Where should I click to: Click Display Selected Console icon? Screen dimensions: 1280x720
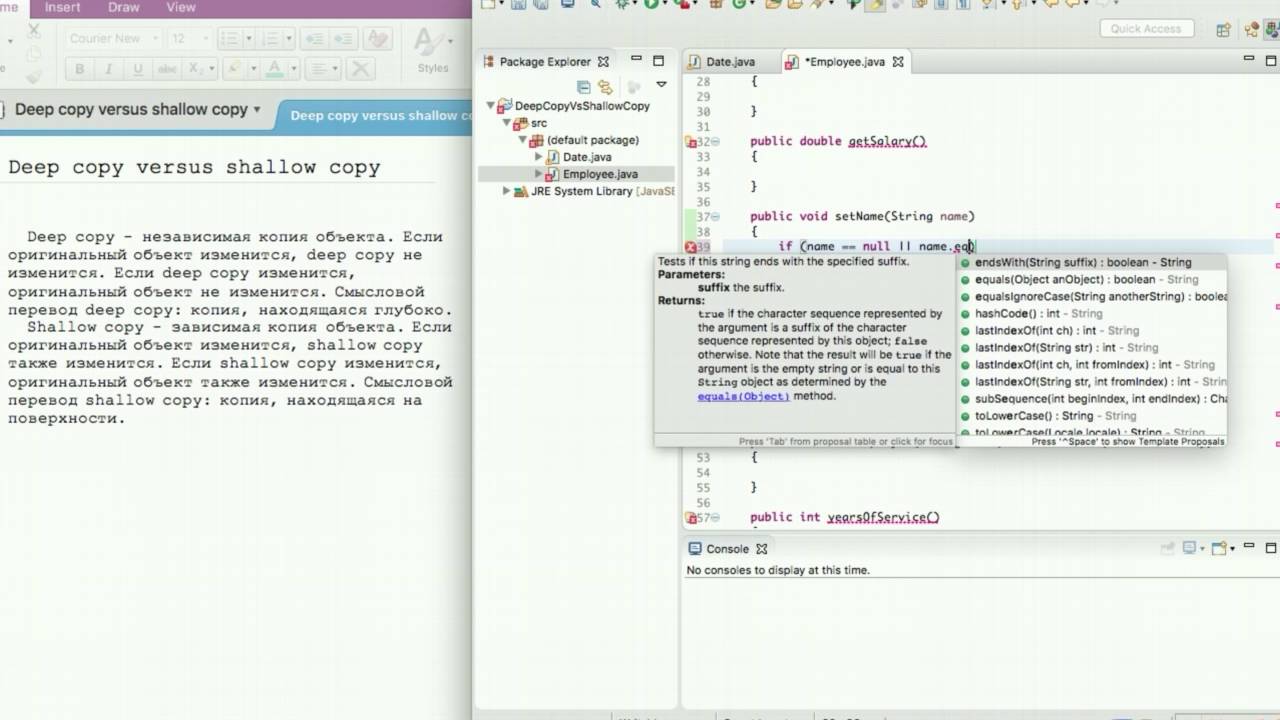point(1190,548)
